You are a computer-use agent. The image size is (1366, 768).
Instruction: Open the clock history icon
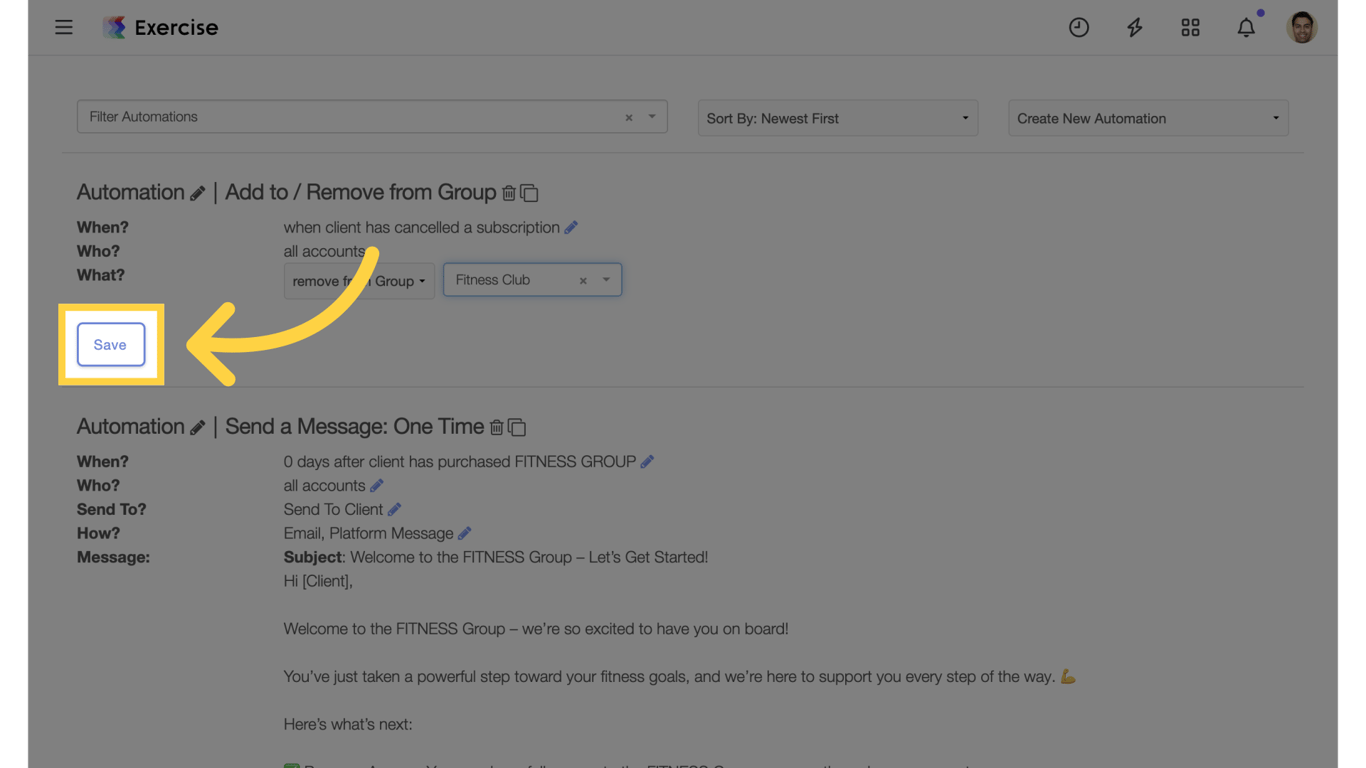tap(1078, 27)
